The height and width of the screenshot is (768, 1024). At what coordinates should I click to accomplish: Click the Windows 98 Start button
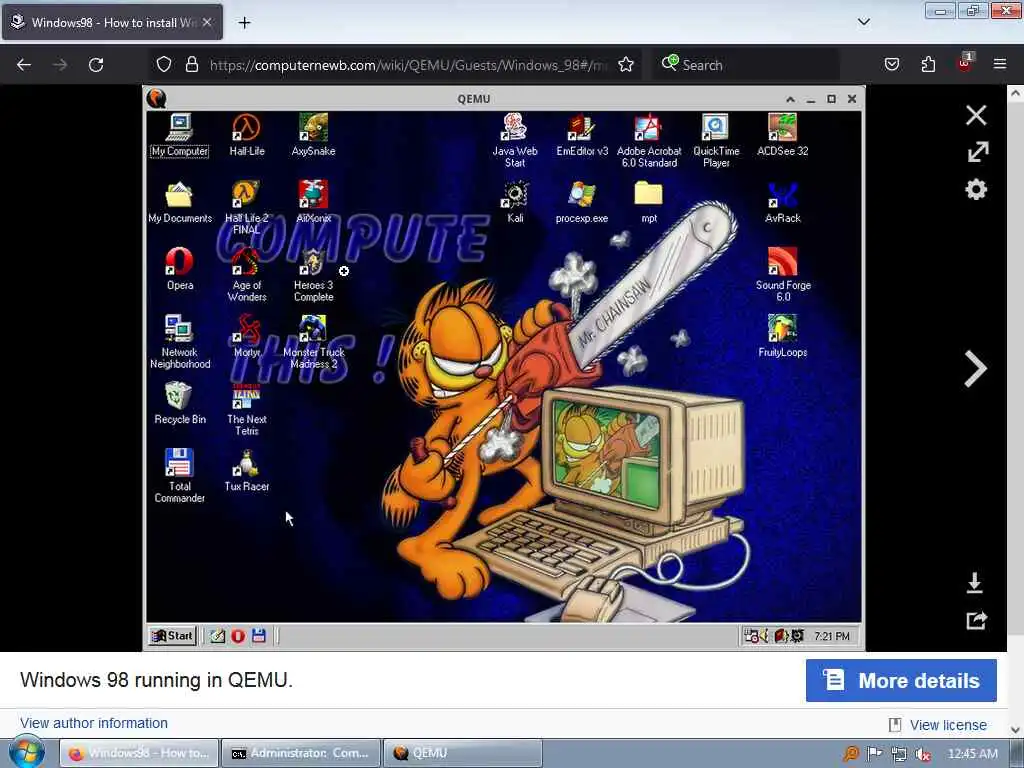tap(172, 635)
